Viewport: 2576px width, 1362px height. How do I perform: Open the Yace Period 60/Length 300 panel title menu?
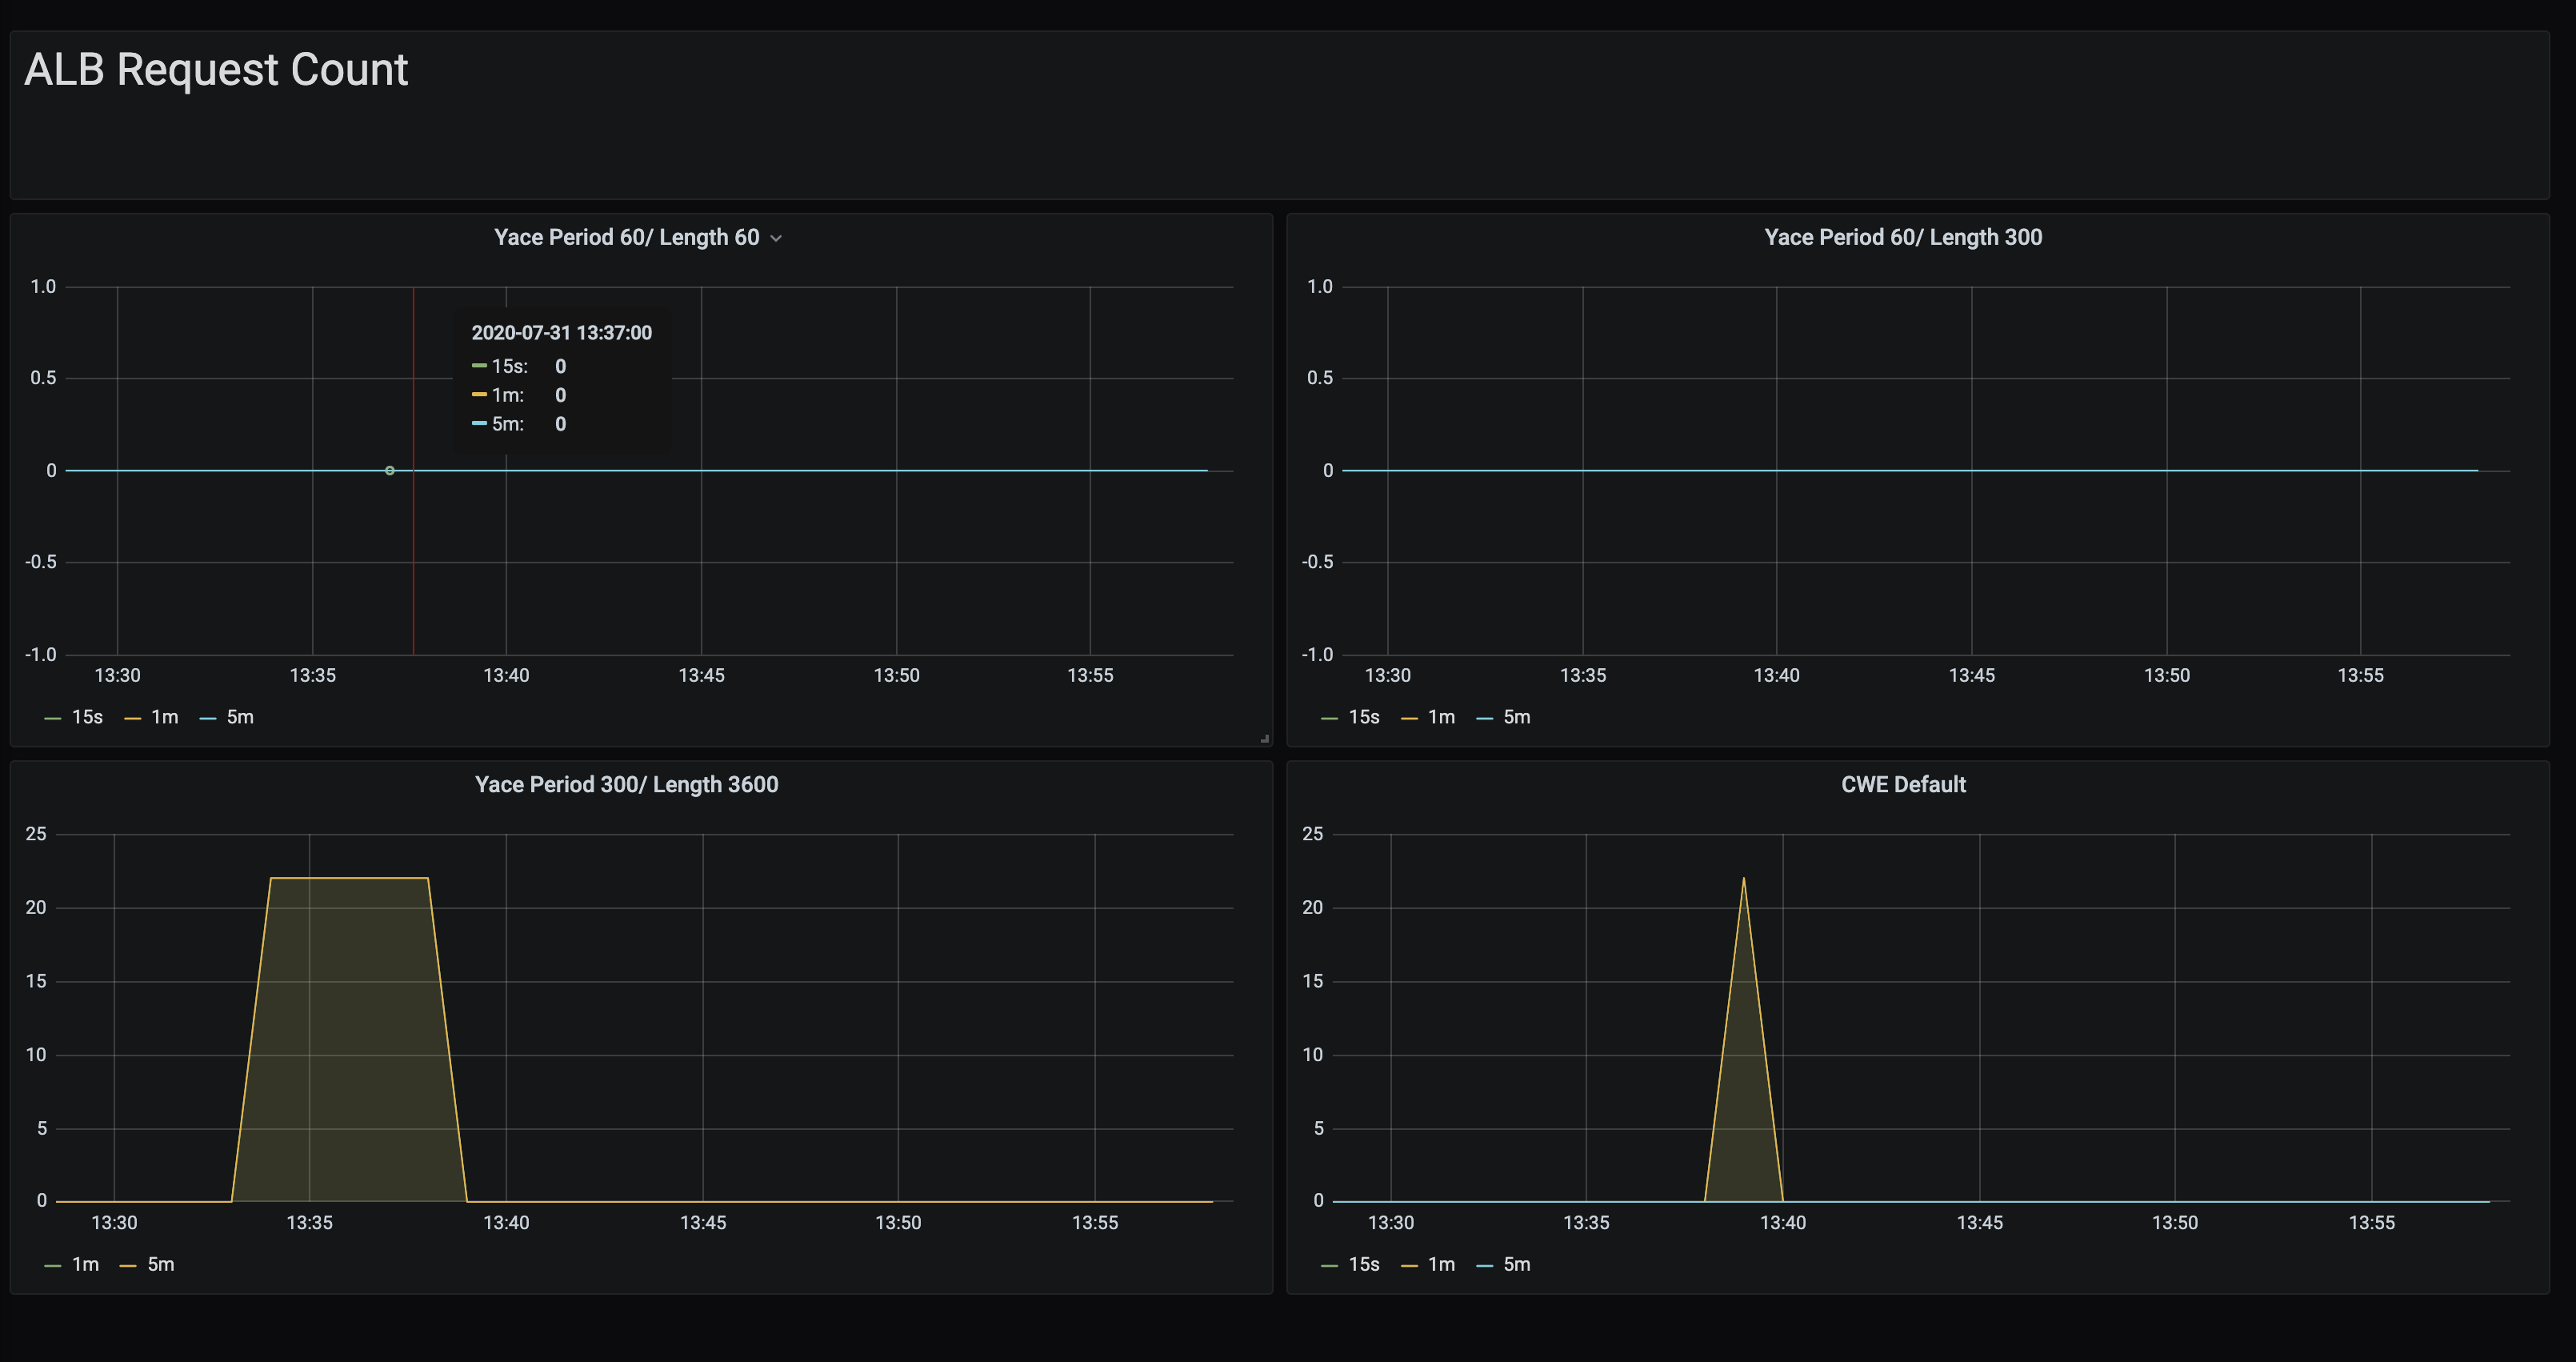coord(1902,237)
